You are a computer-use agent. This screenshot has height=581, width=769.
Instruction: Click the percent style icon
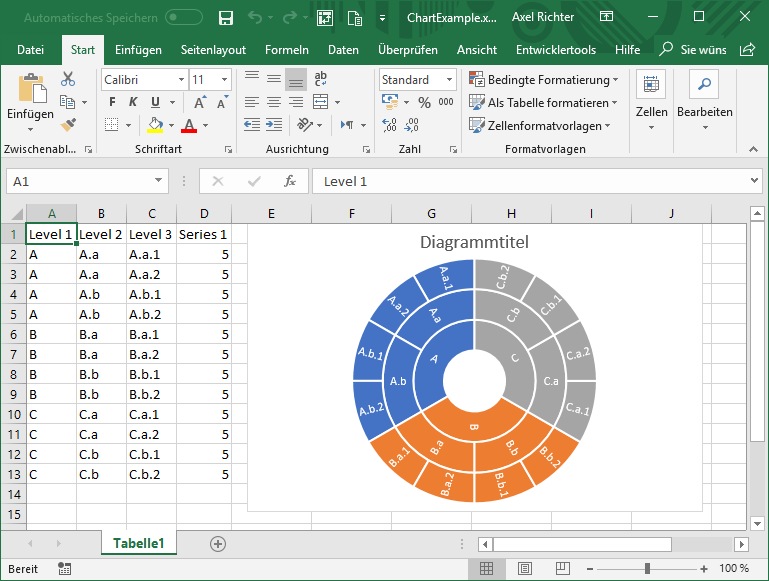424,102
